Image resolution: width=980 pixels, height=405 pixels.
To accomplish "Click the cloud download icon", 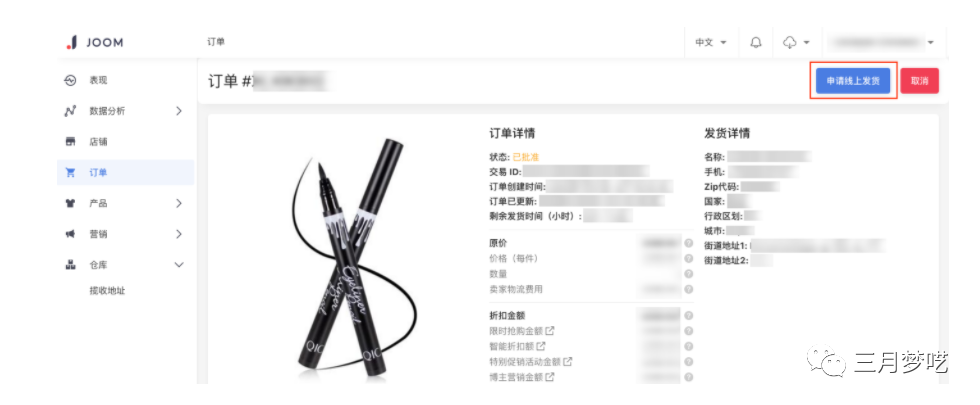I will (x=789, y=42).
